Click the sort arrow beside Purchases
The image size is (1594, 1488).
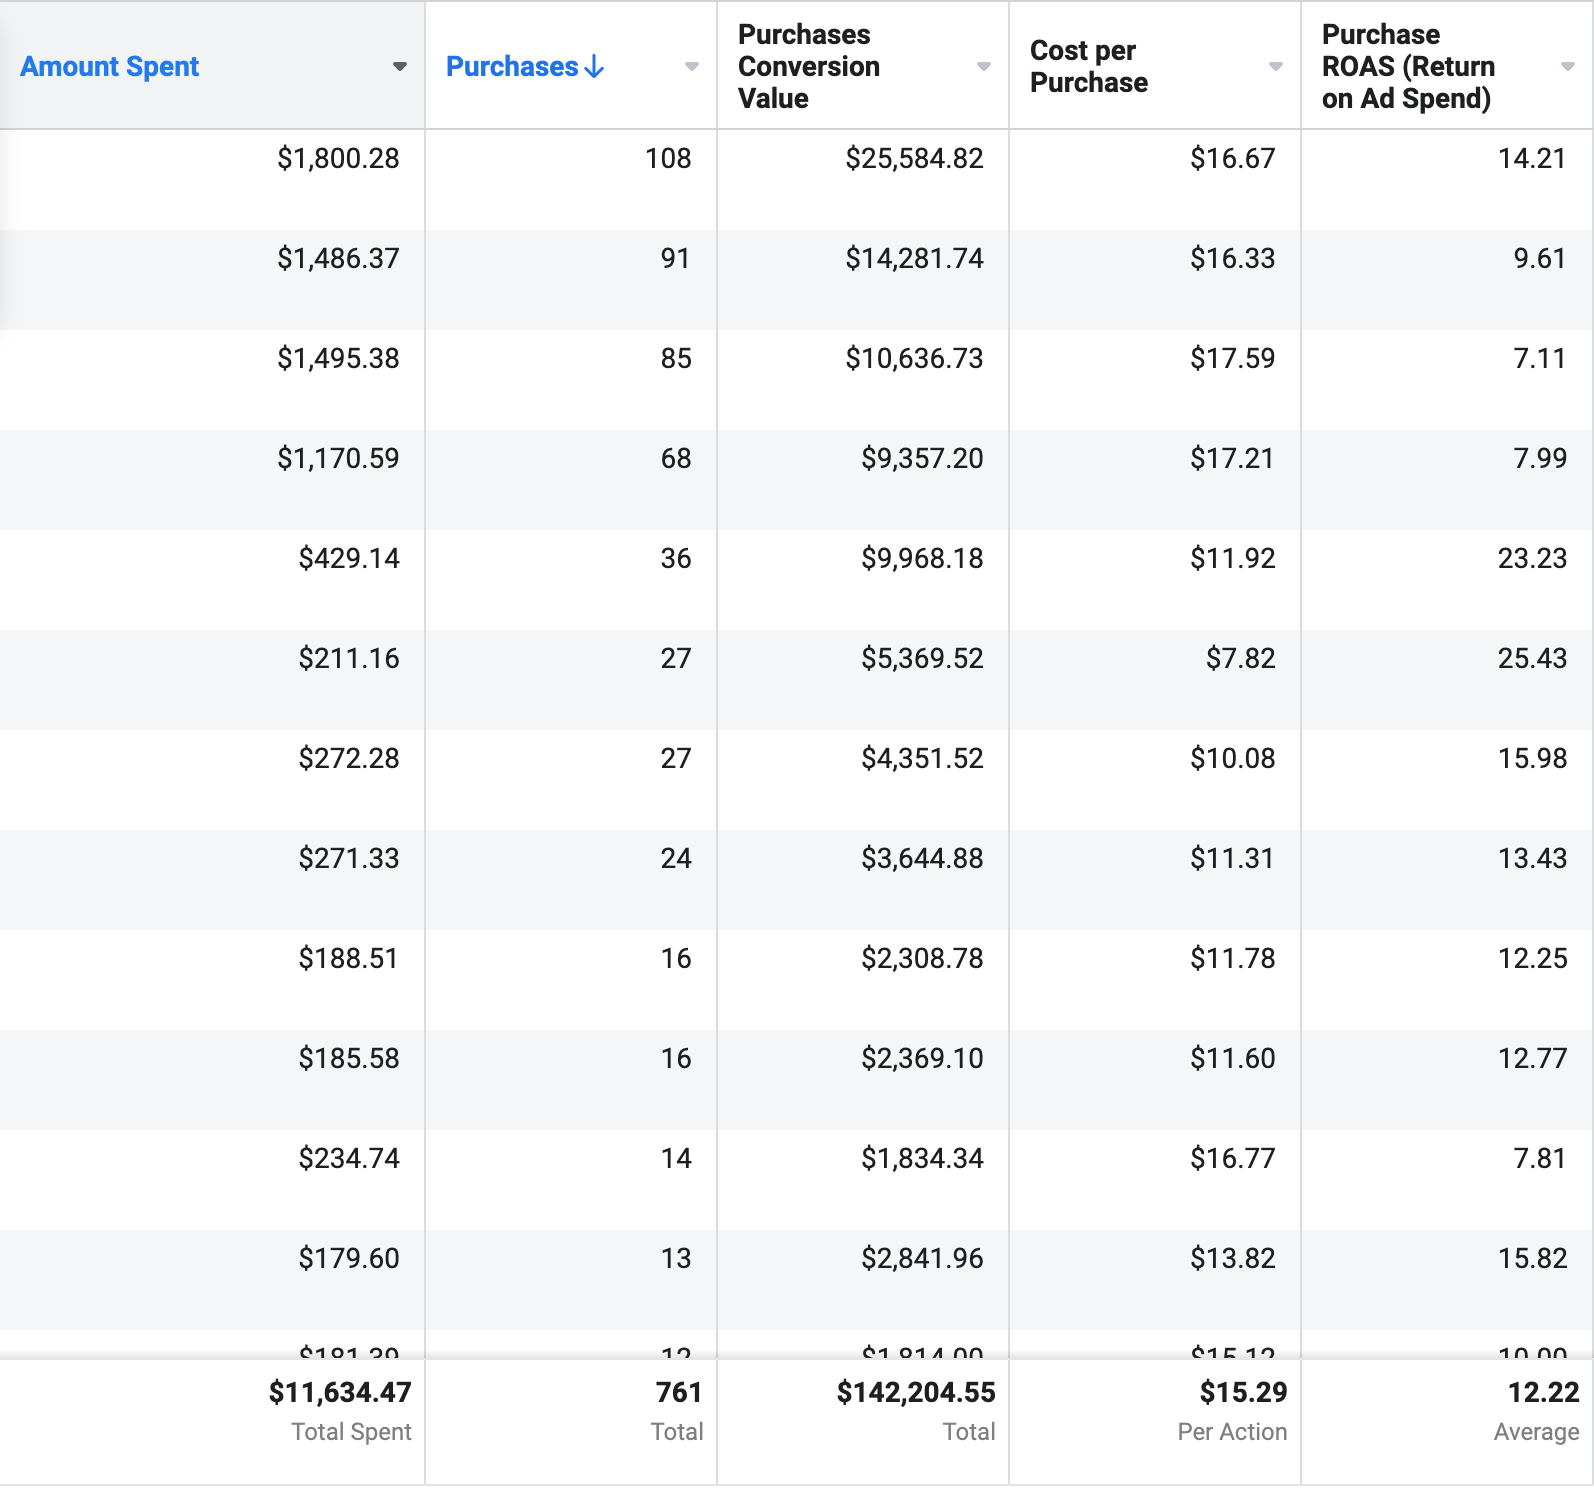pos(595,67)
